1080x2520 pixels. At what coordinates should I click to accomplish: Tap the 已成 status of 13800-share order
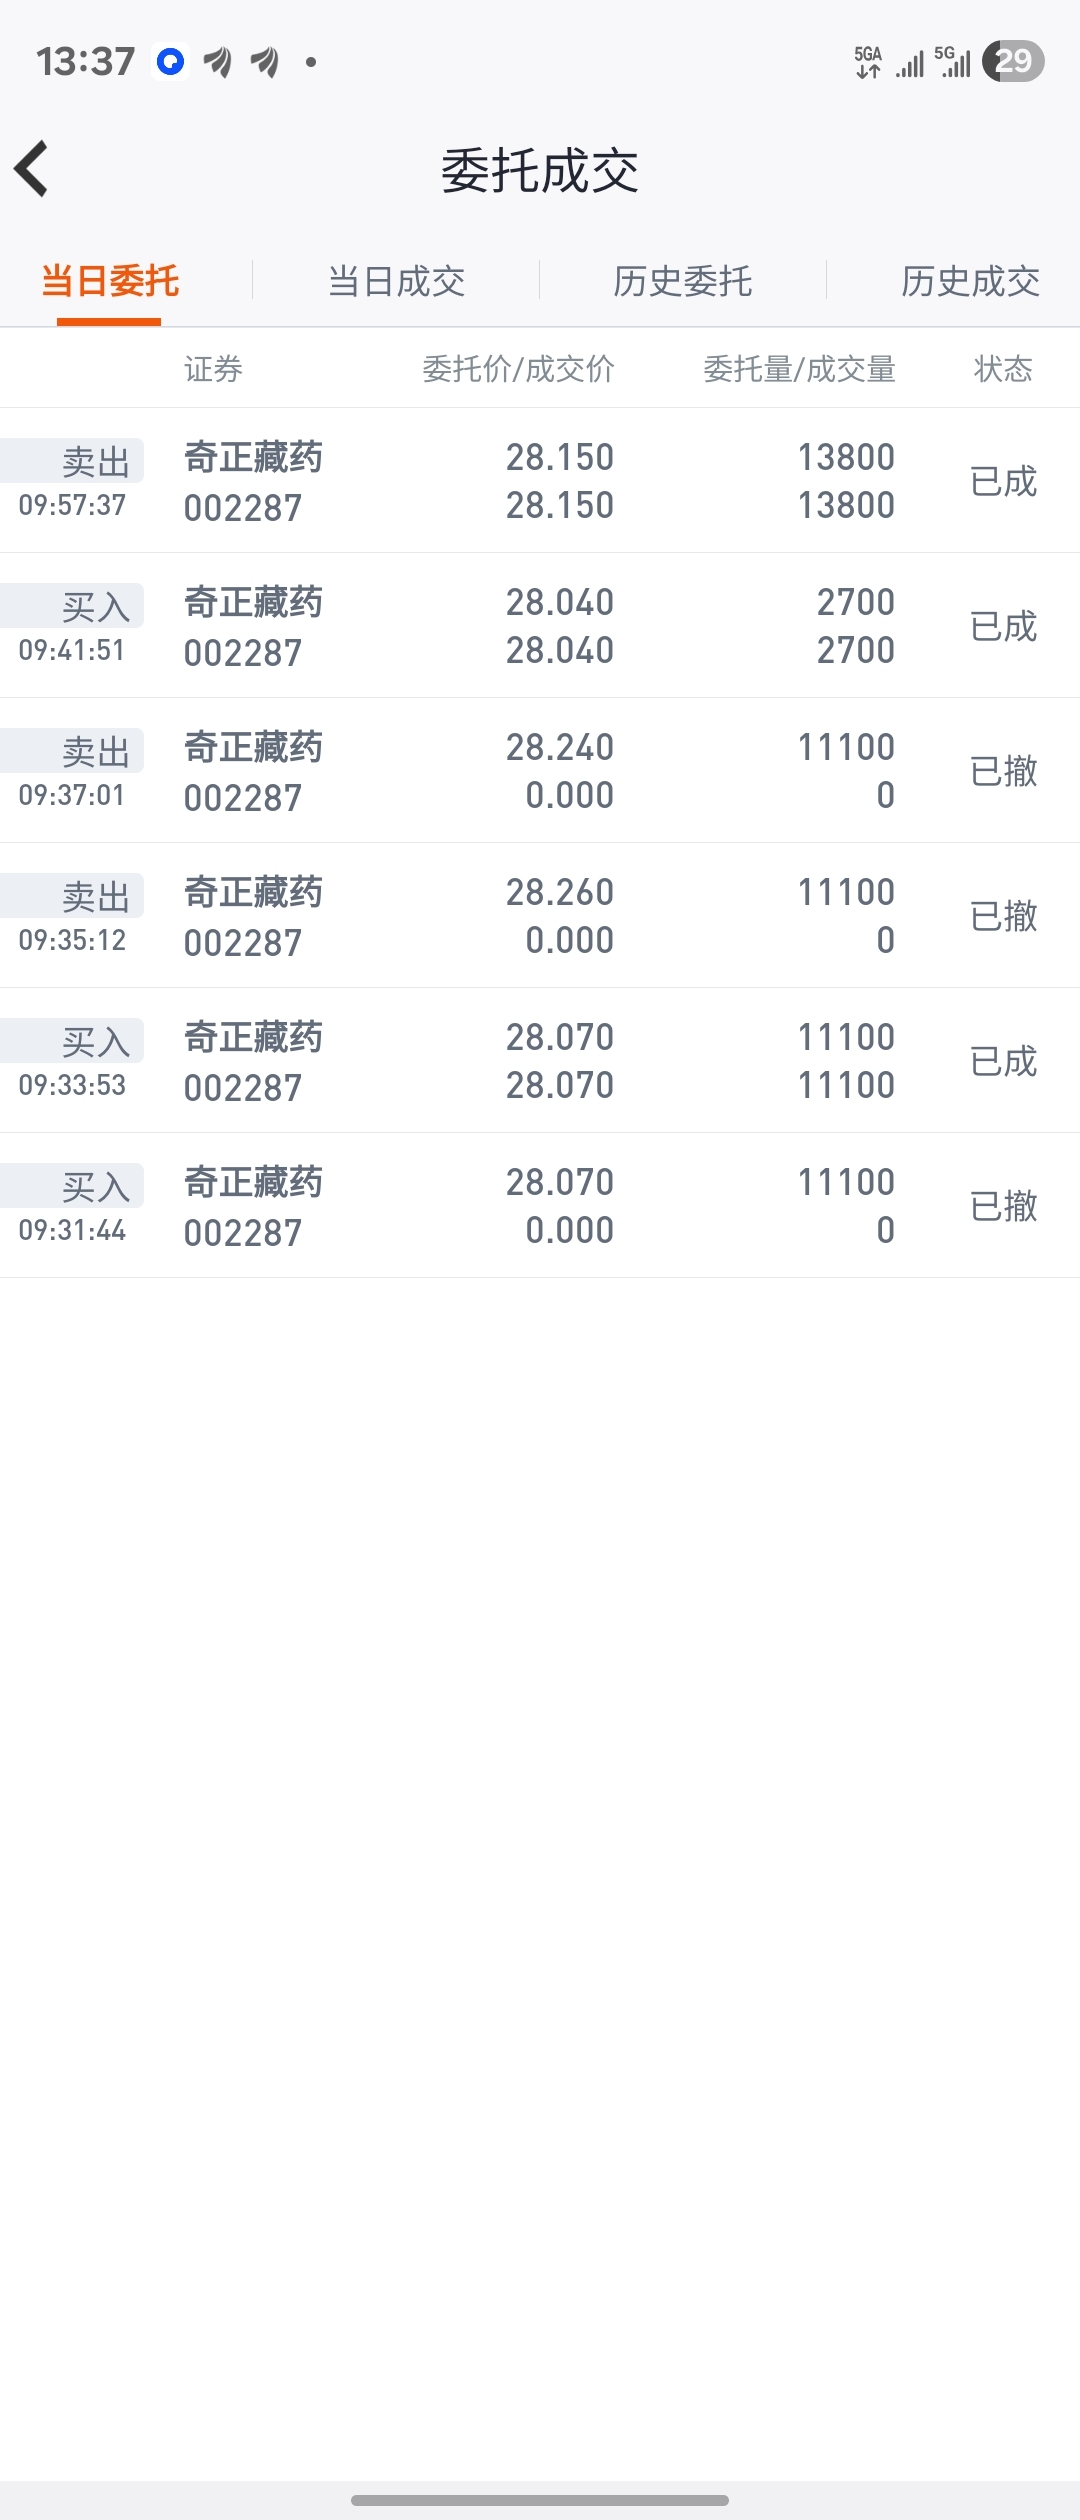click(x=1003, y=481)
